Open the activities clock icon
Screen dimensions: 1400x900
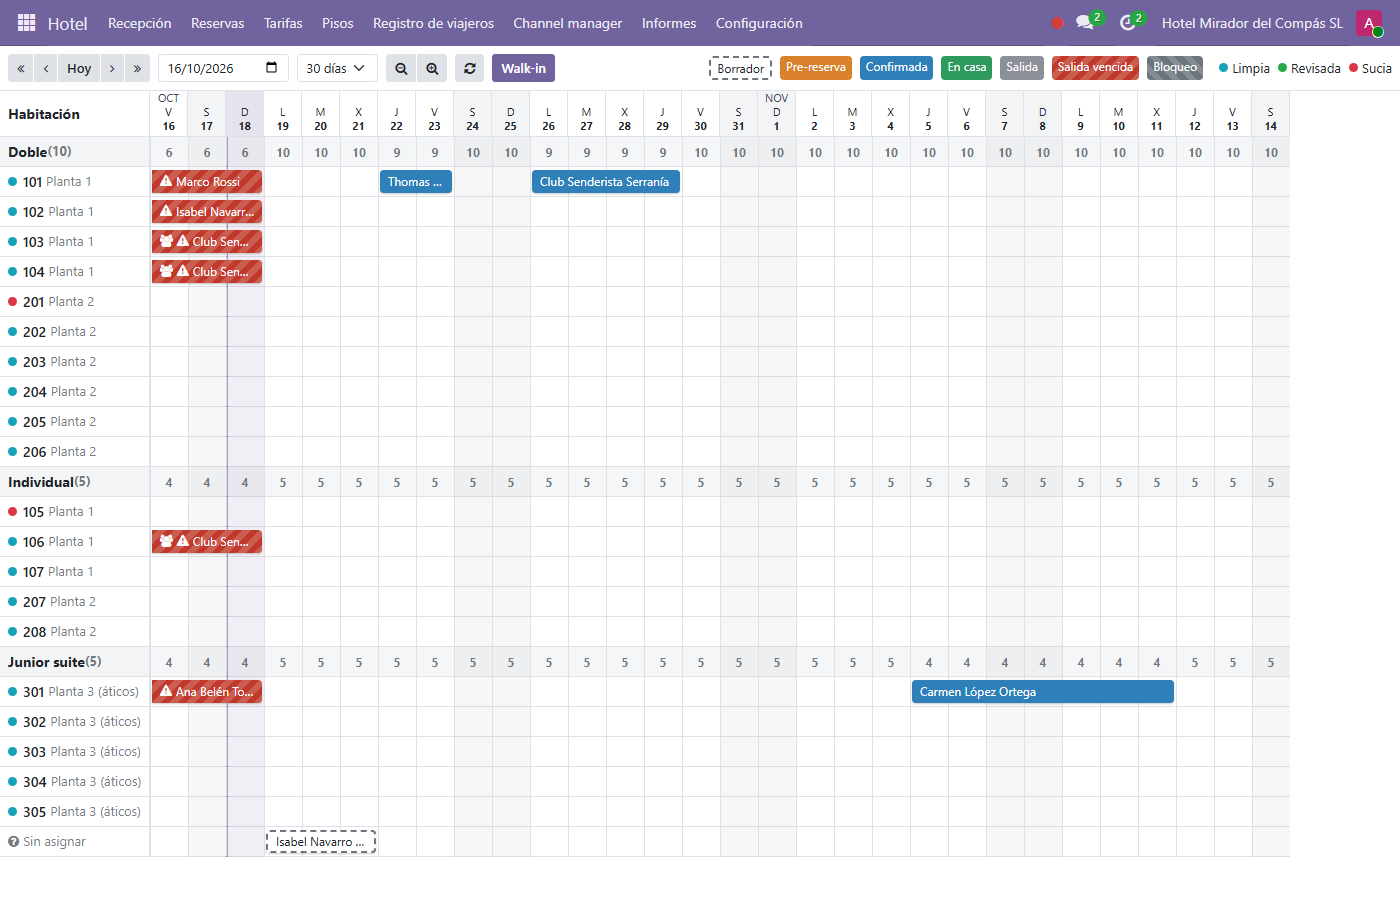(1128, 23)
